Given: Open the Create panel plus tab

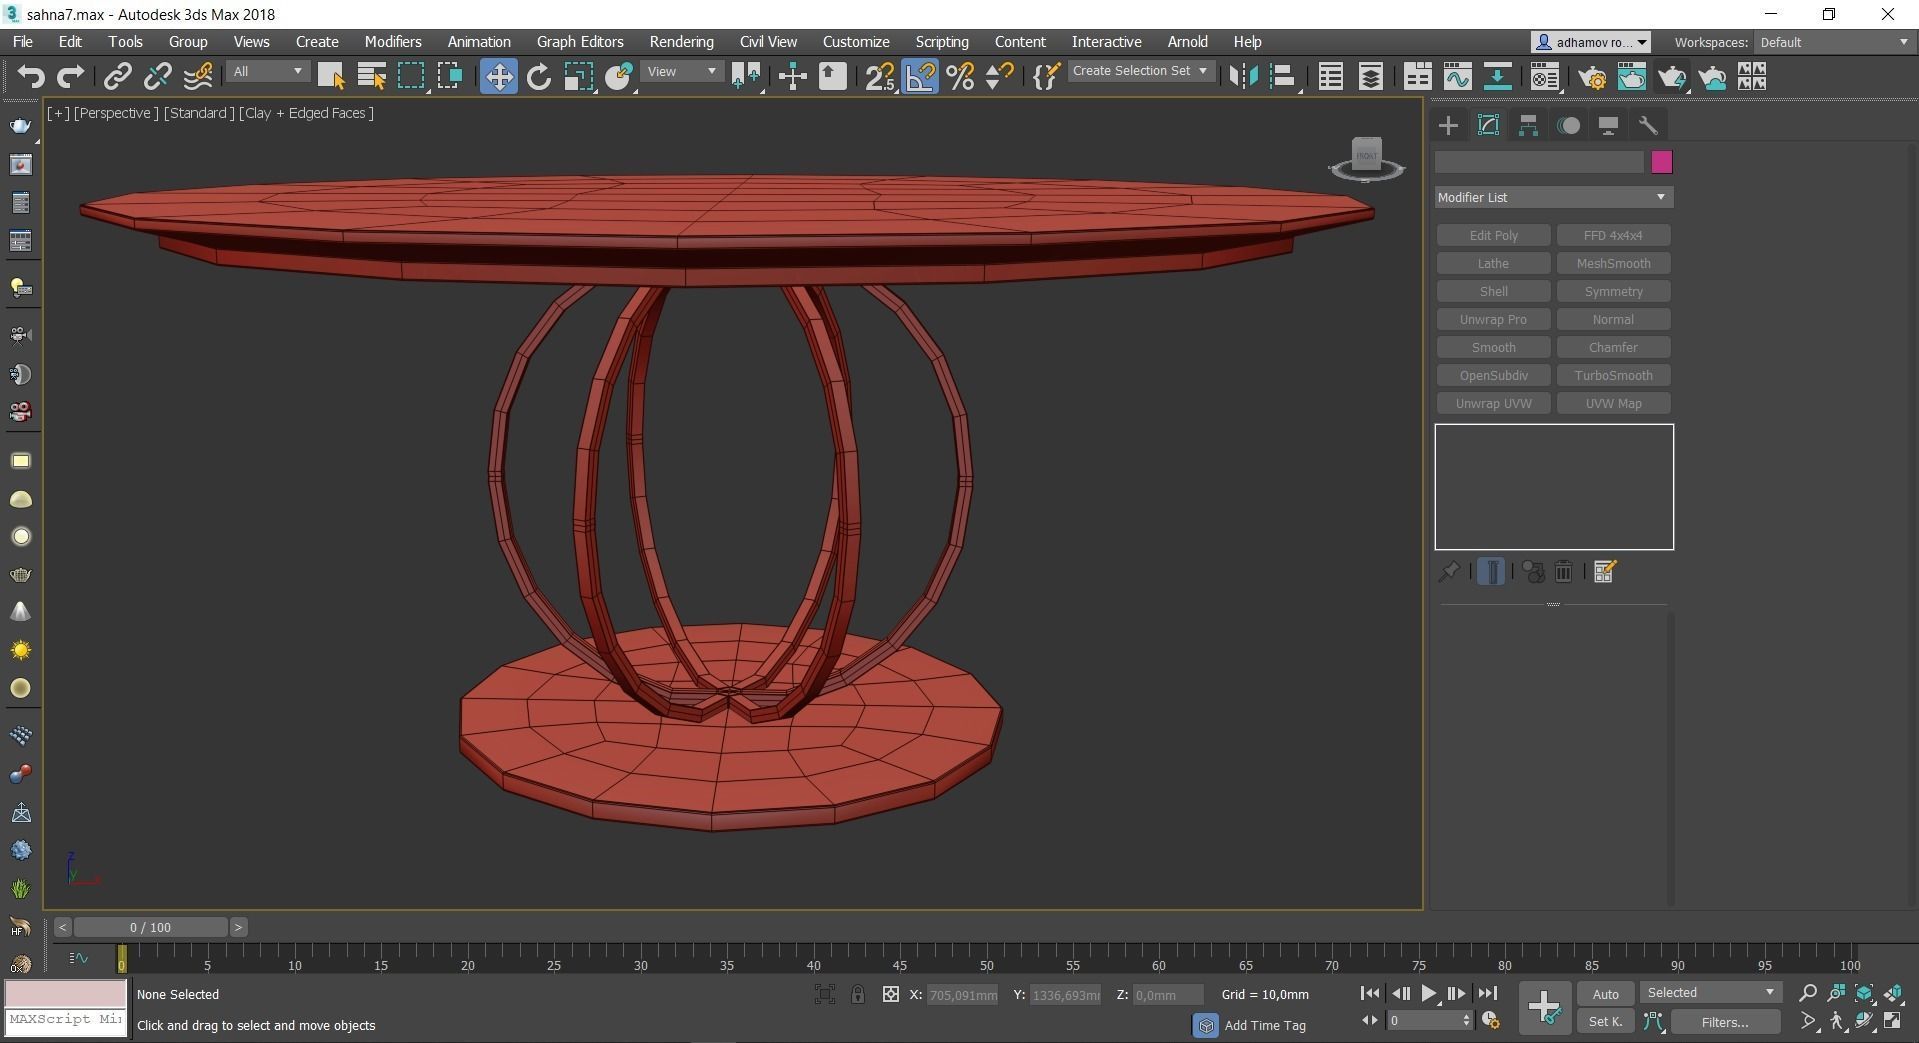Looking at the screenshot, I should [x=1448, y=125].
